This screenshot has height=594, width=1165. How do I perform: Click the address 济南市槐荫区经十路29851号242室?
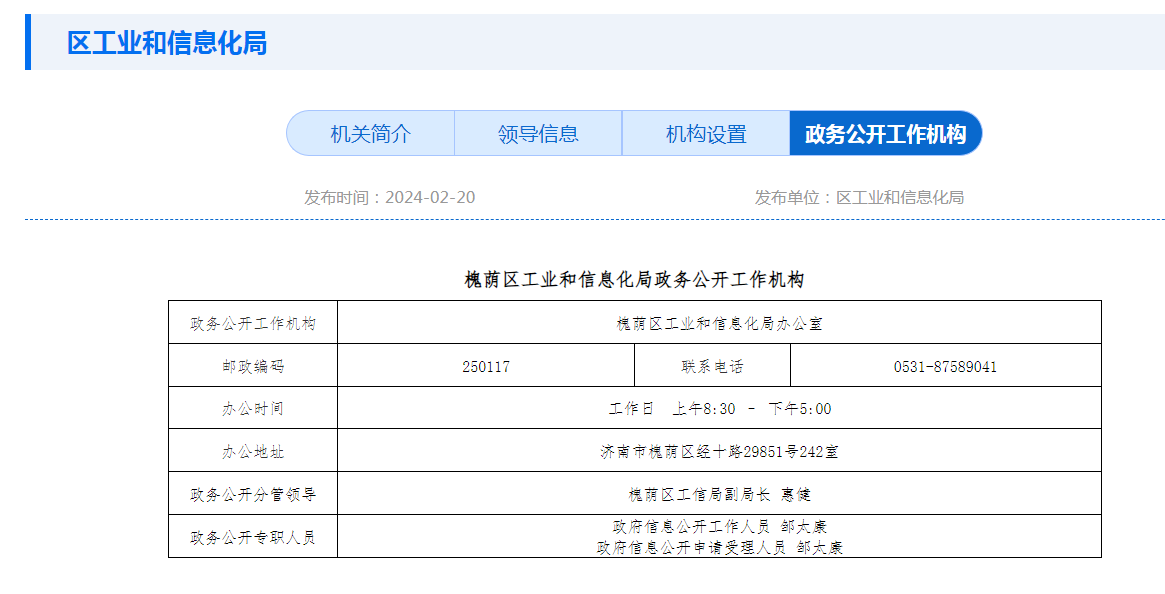coord(719,452)
